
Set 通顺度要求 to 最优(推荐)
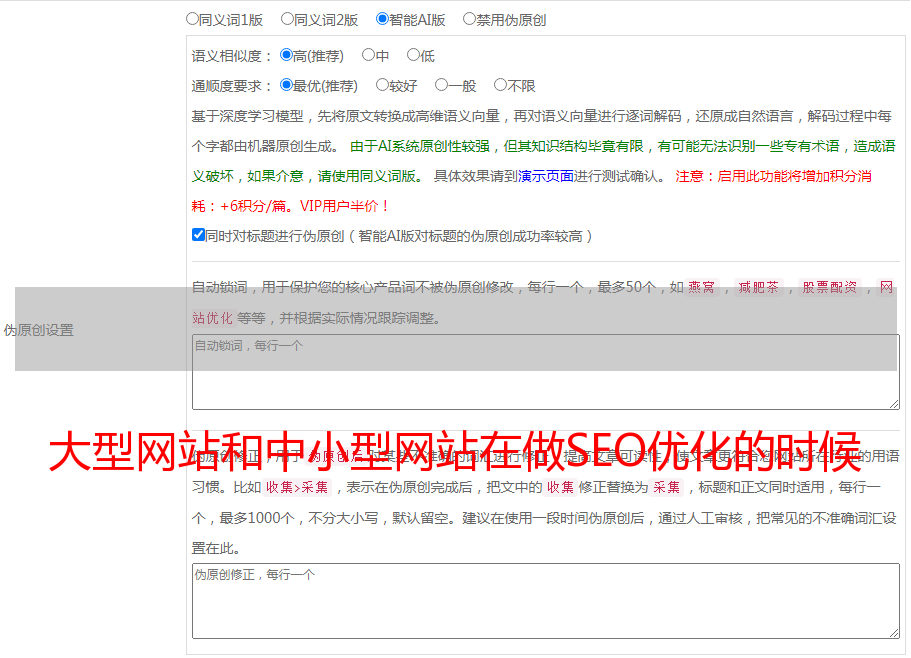coord(286,85)
